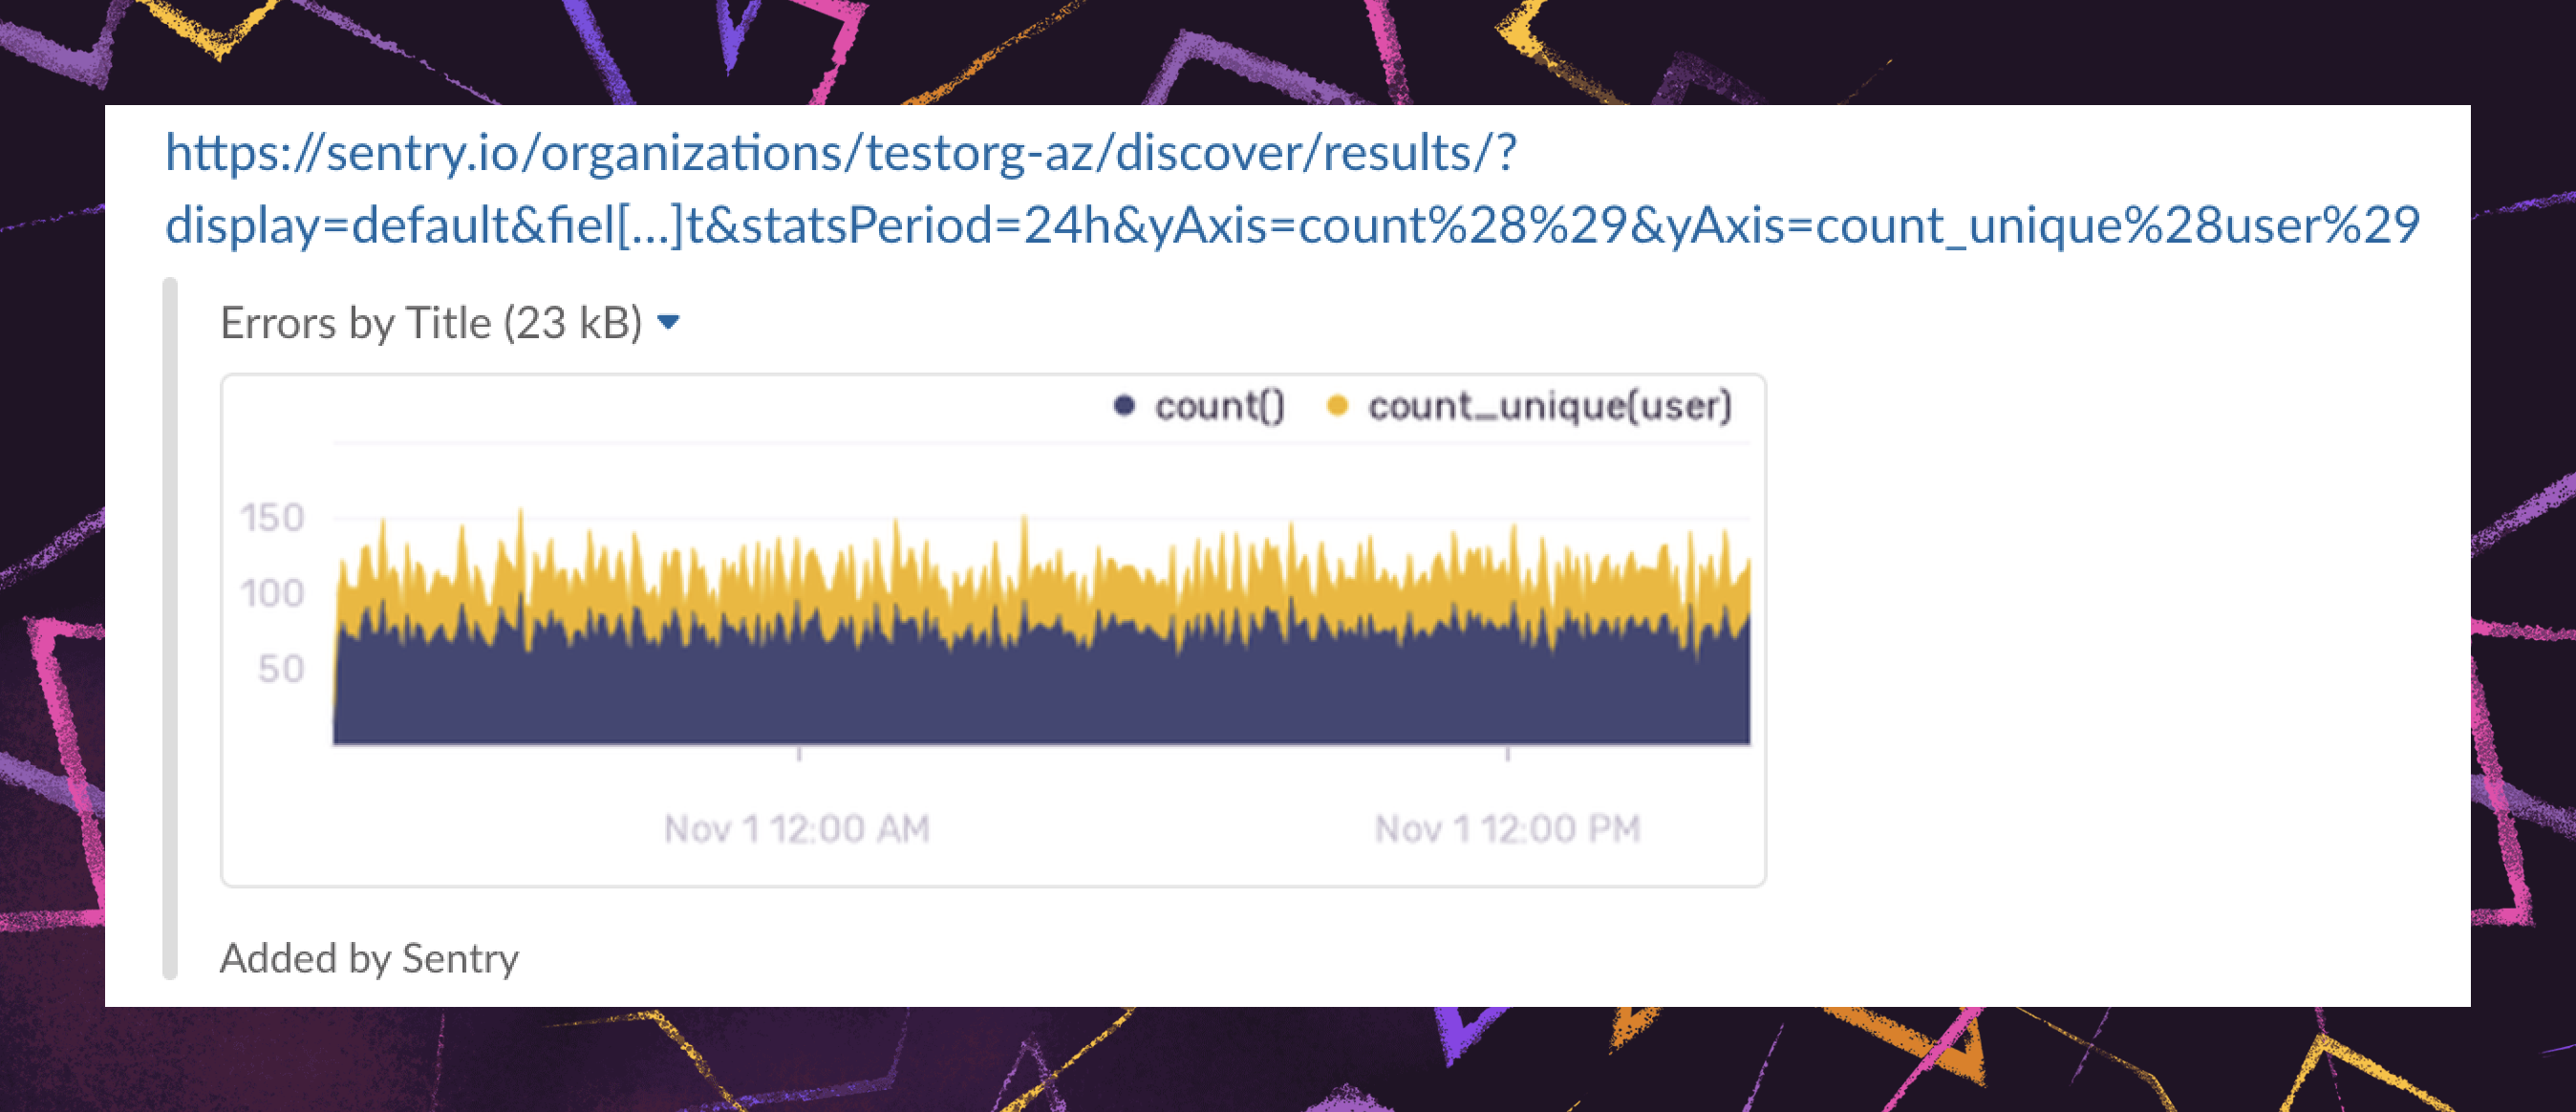
Task: Click the 12:00 PM tick mark on chart axis
Action: pyautogui.click(x=1508, y=754)
